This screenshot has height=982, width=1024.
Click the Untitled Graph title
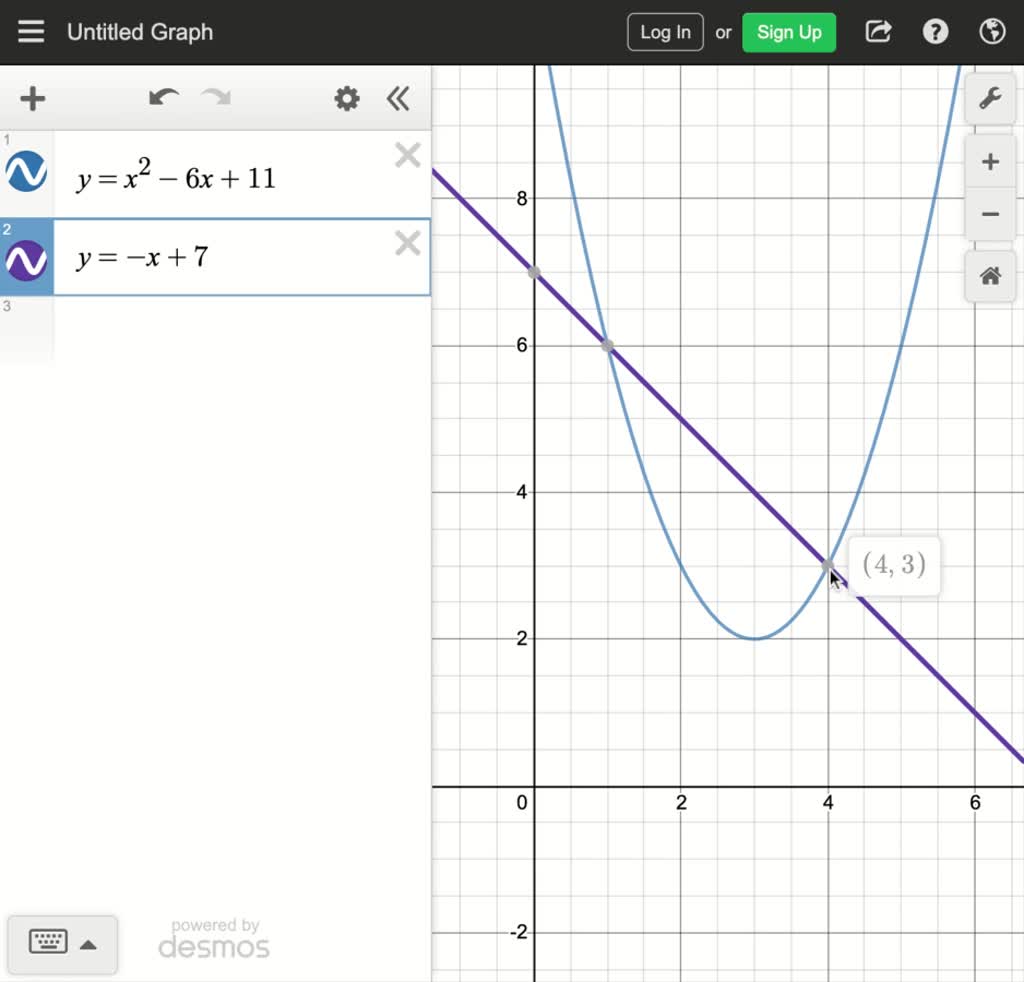pyautogui.click(x=139, y=31)
